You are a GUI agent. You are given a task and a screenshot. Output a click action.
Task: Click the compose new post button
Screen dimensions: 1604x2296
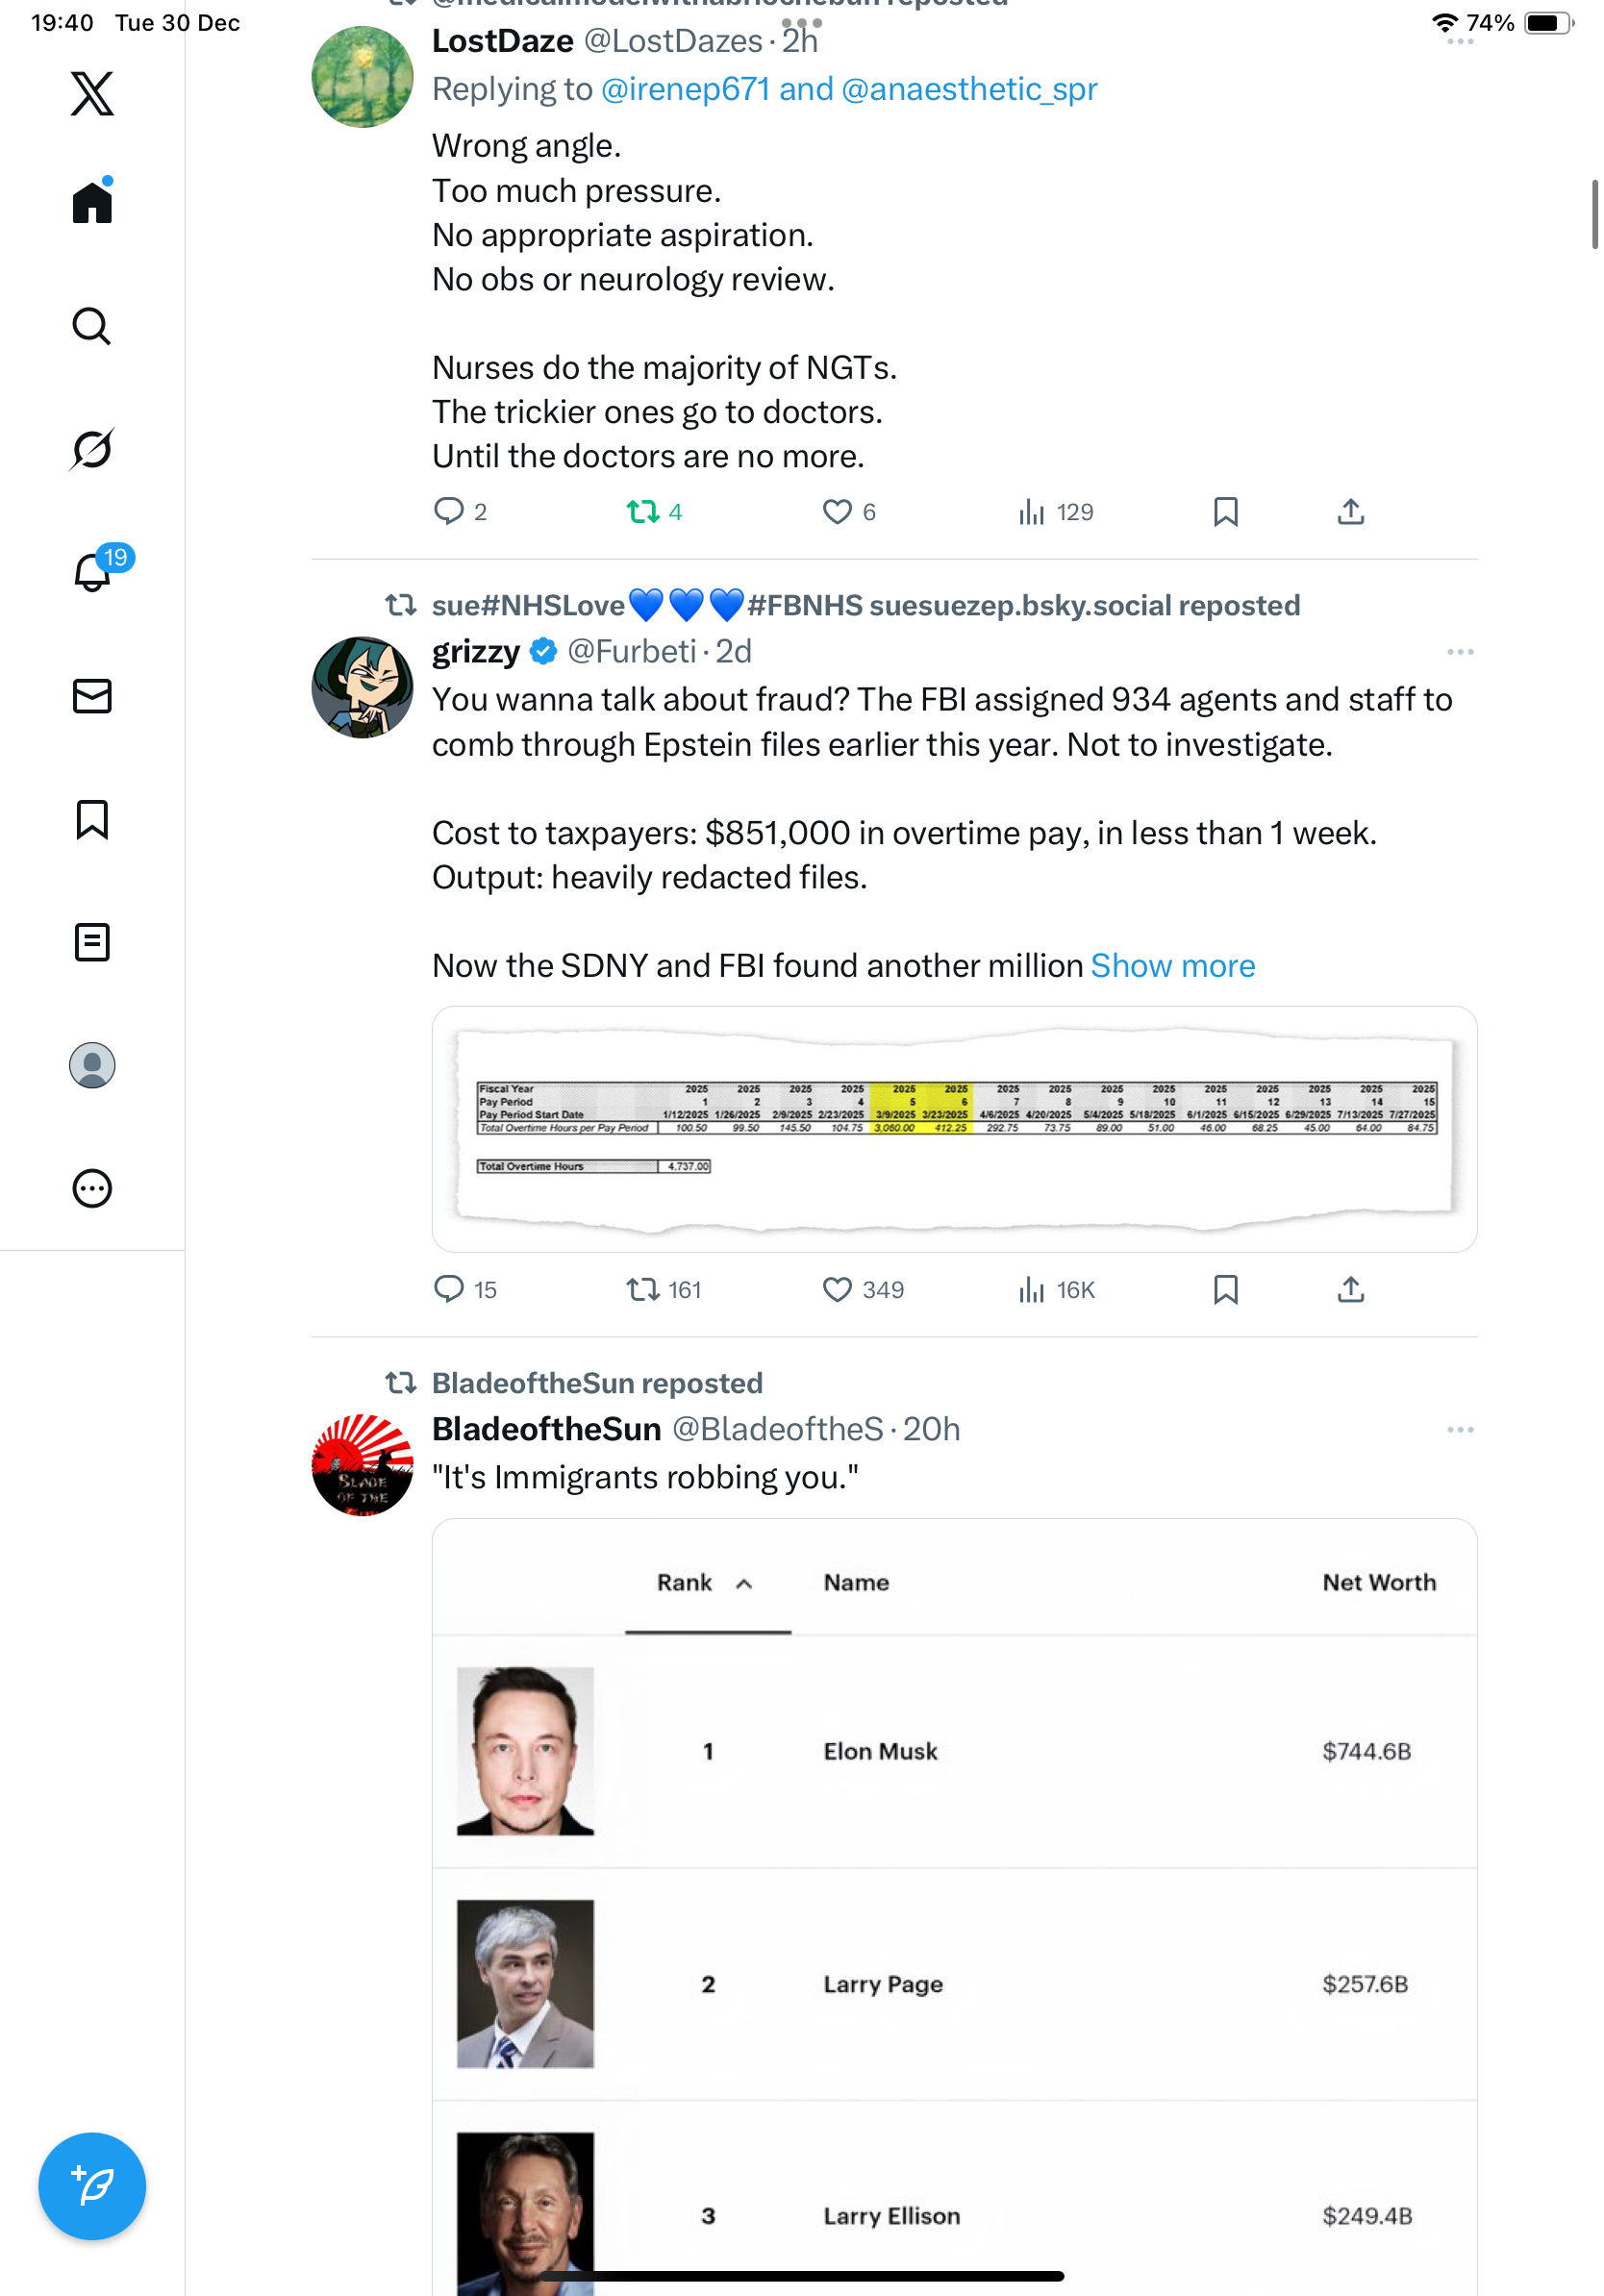(92, 2186)
